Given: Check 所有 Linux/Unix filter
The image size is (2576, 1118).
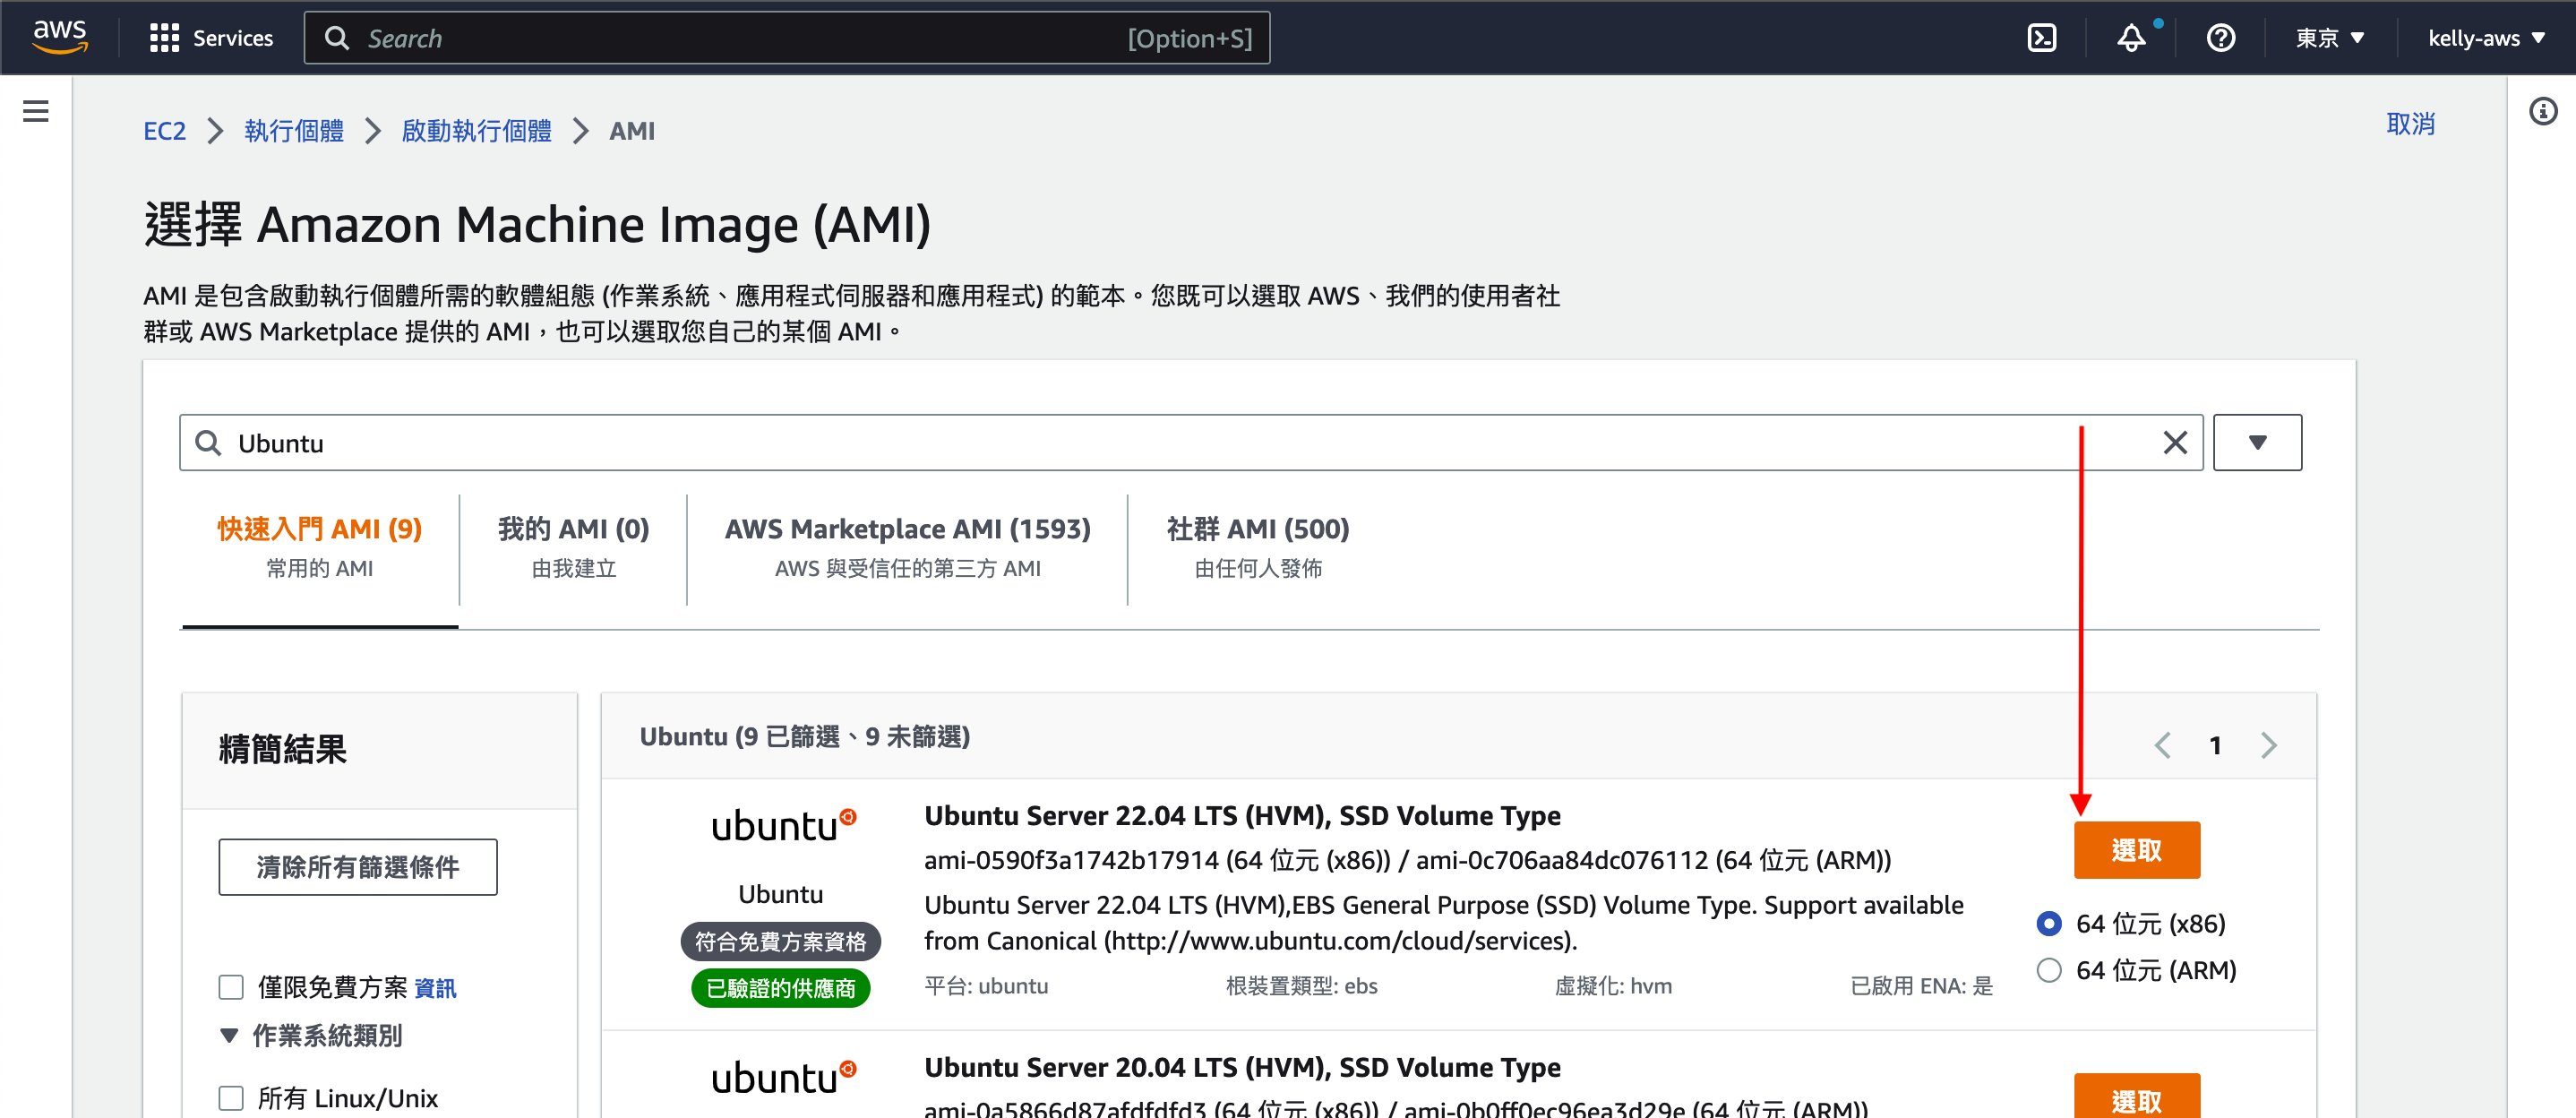Looking at the screenshot, I should 231,1098.
